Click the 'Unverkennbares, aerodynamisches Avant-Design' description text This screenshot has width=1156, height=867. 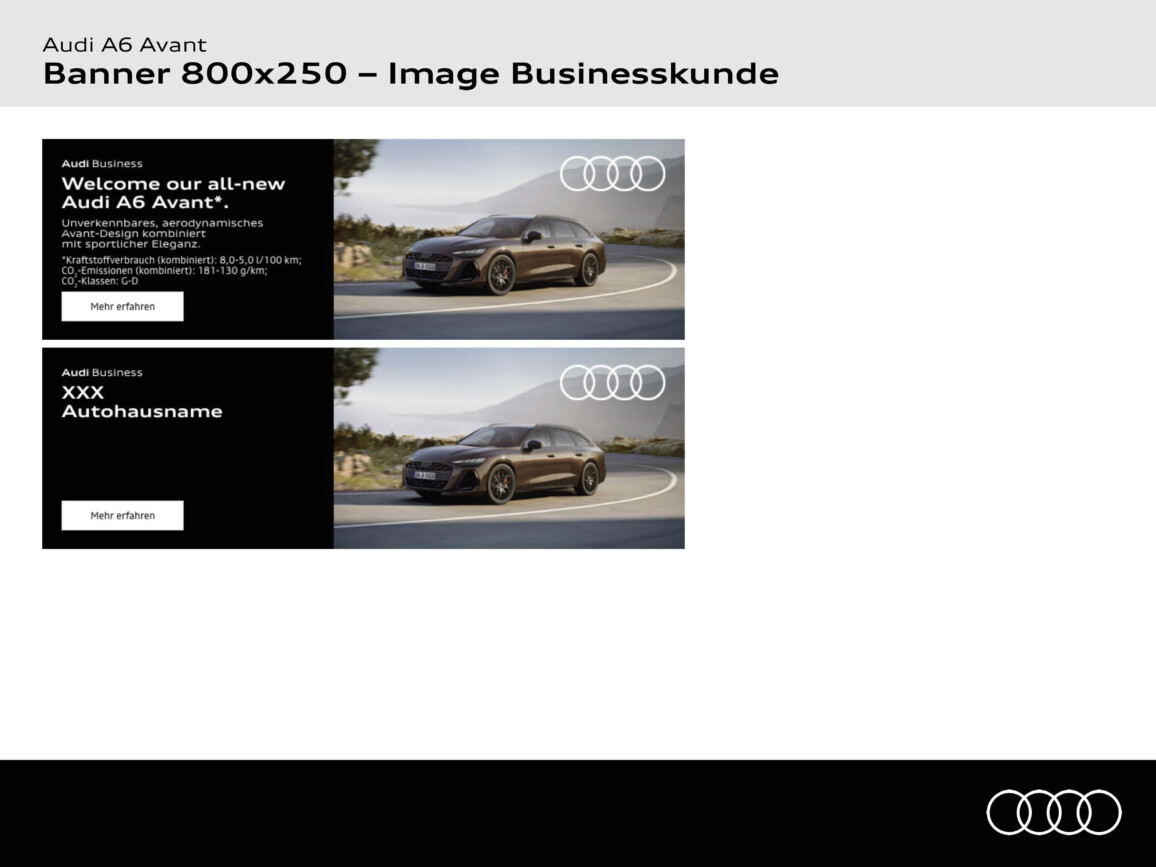click(162, 233)
